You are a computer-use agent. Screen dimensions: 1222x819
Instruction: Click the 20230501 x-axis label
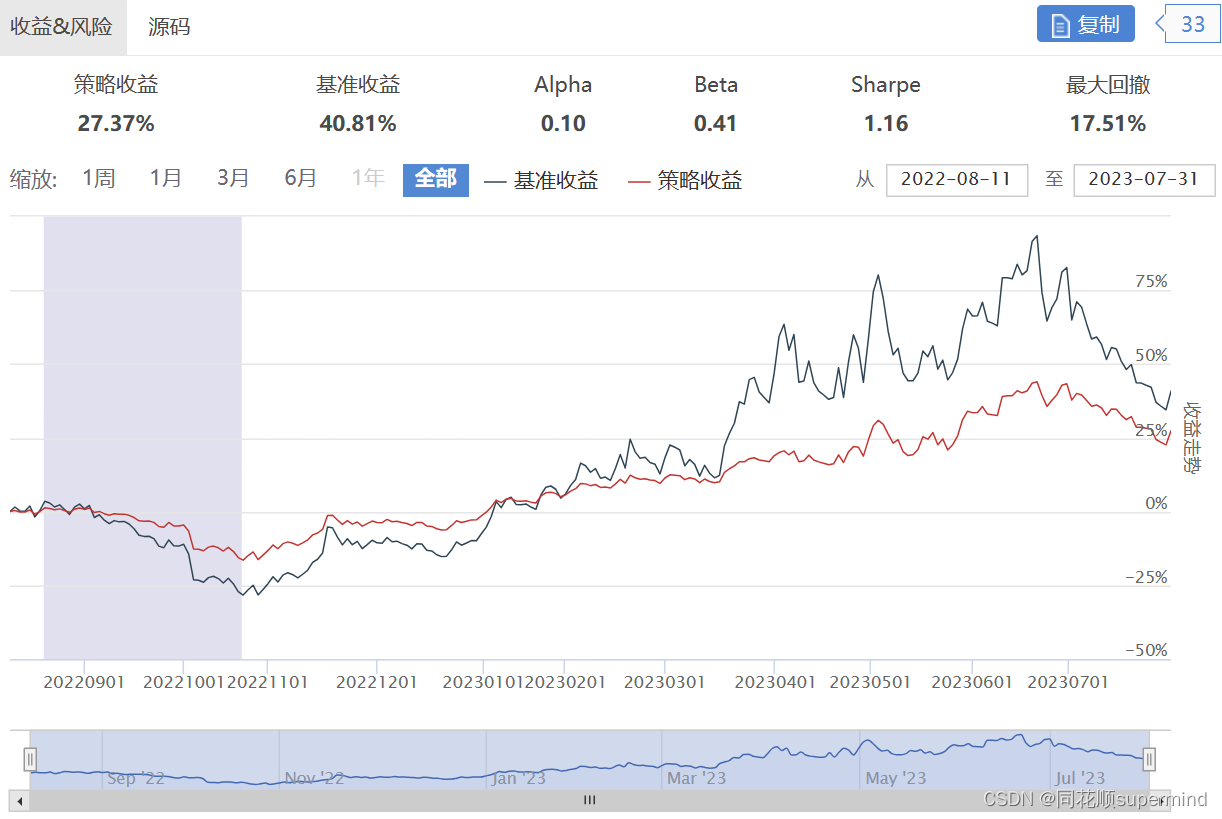(871, 683)
